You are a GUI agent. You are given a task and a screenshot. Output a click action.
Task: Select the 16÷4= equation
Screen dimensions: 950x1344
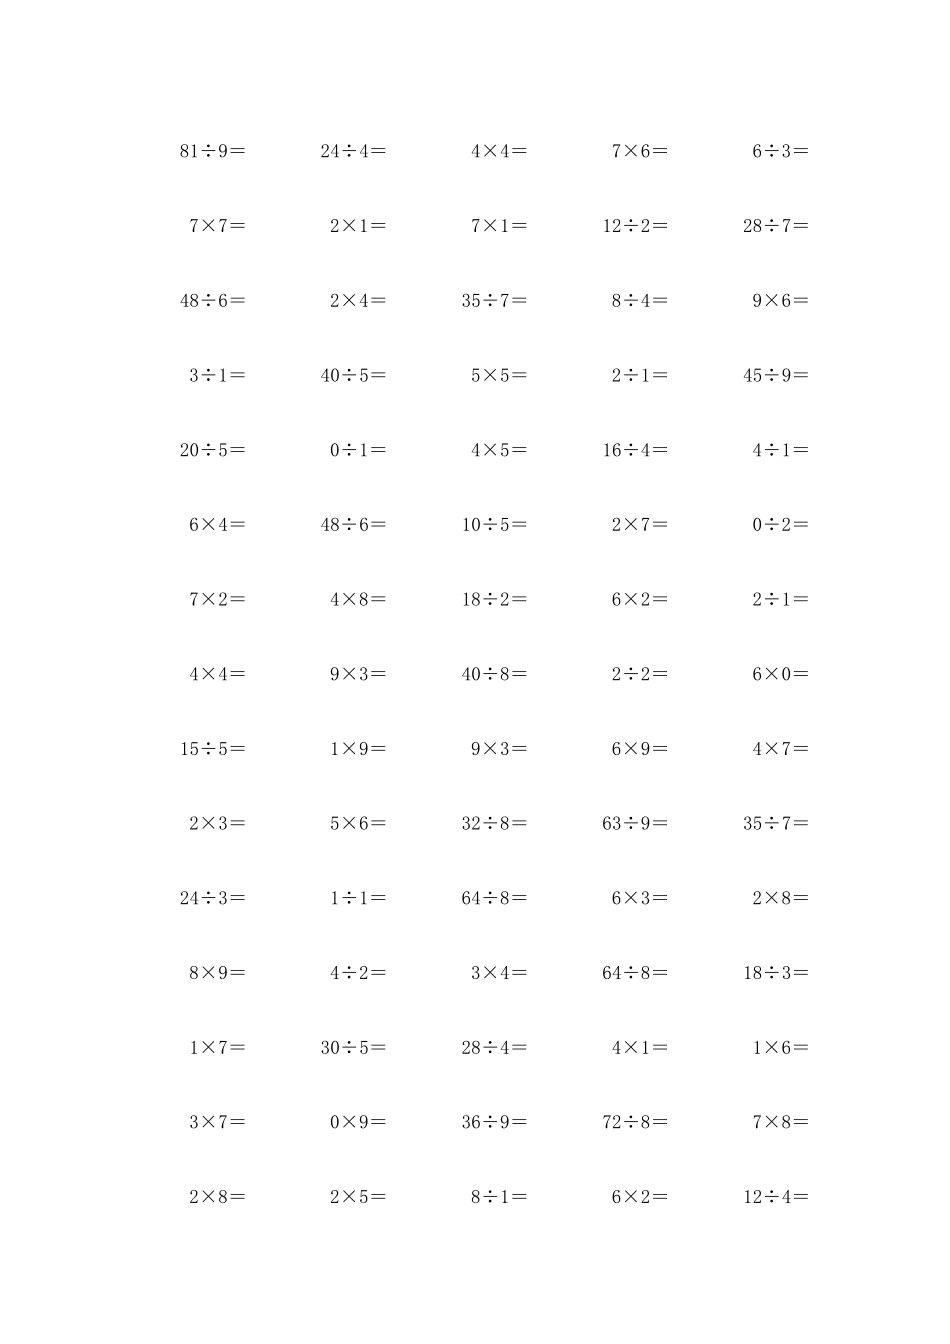(635, 450)
